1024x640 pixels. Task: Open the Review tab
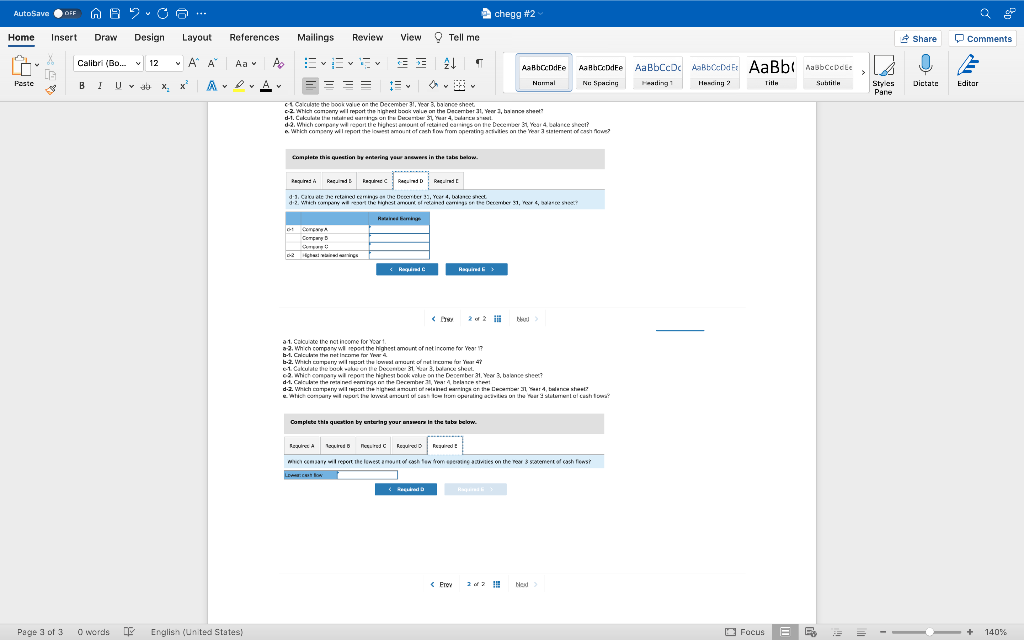[368, 37]
